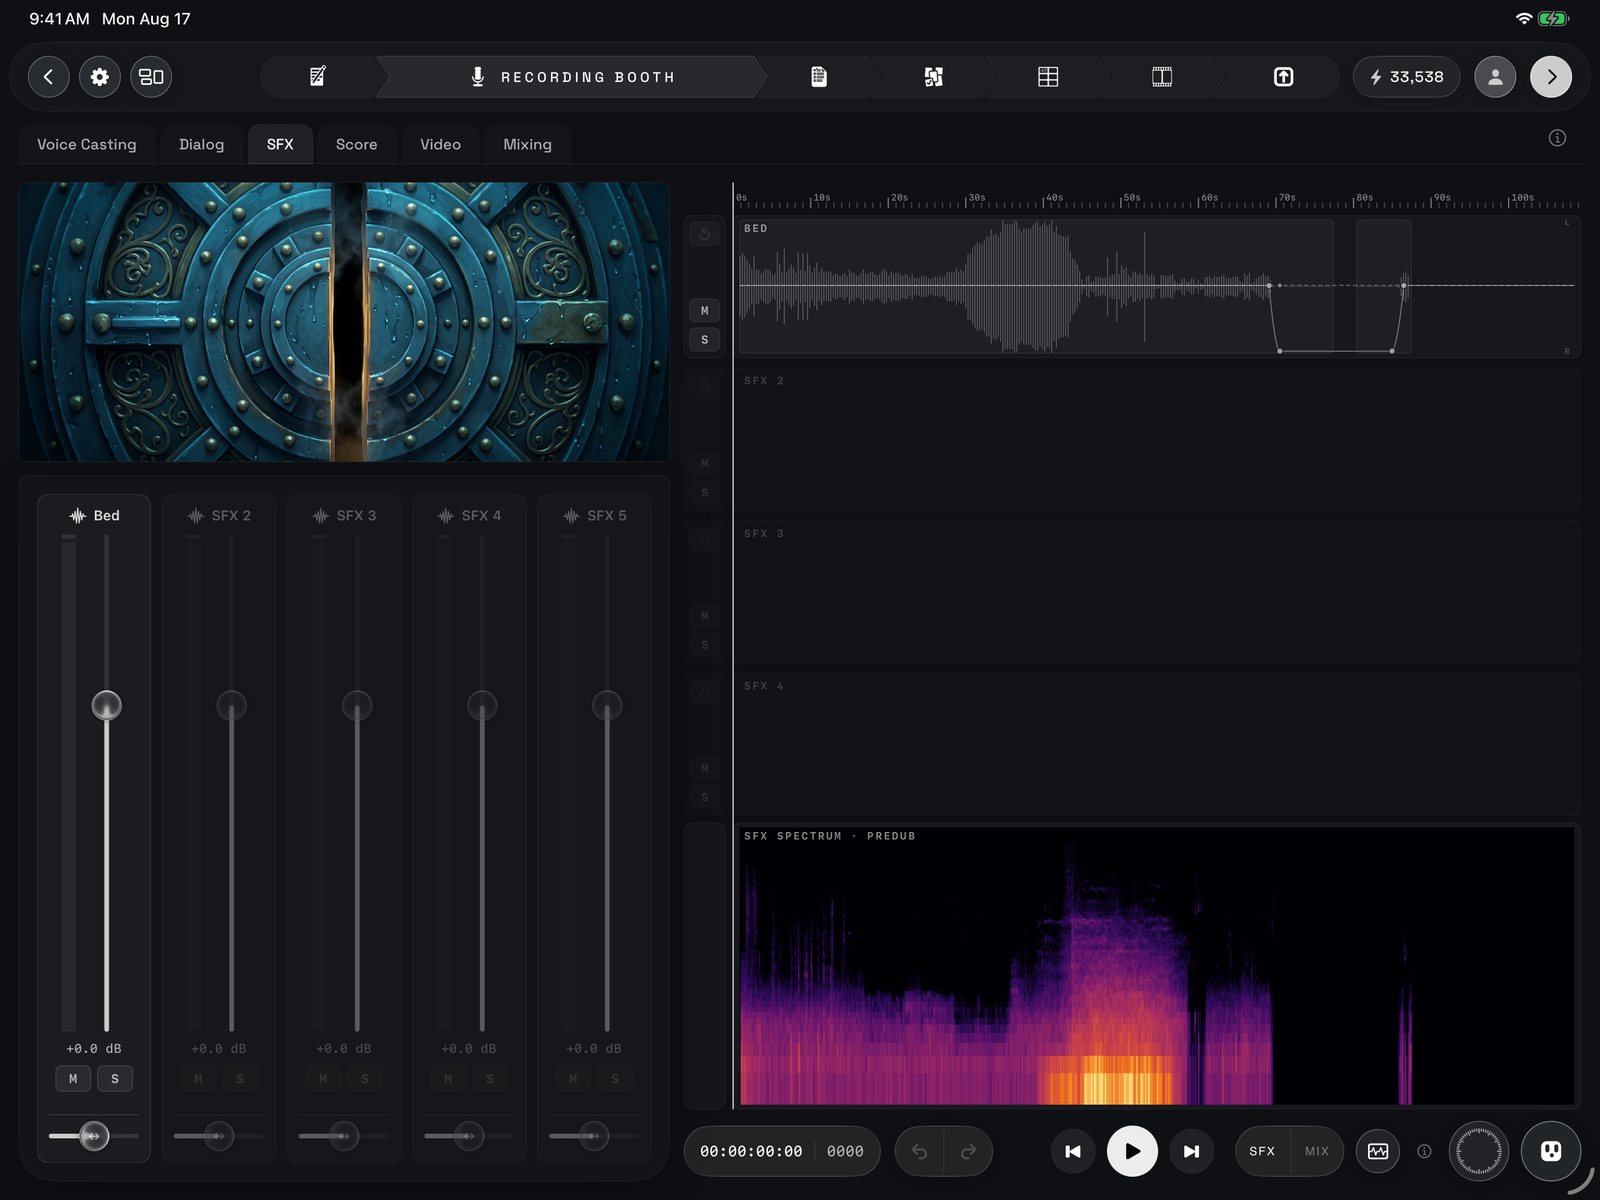Select the MIX monitoring mode

(1317, 1152)
